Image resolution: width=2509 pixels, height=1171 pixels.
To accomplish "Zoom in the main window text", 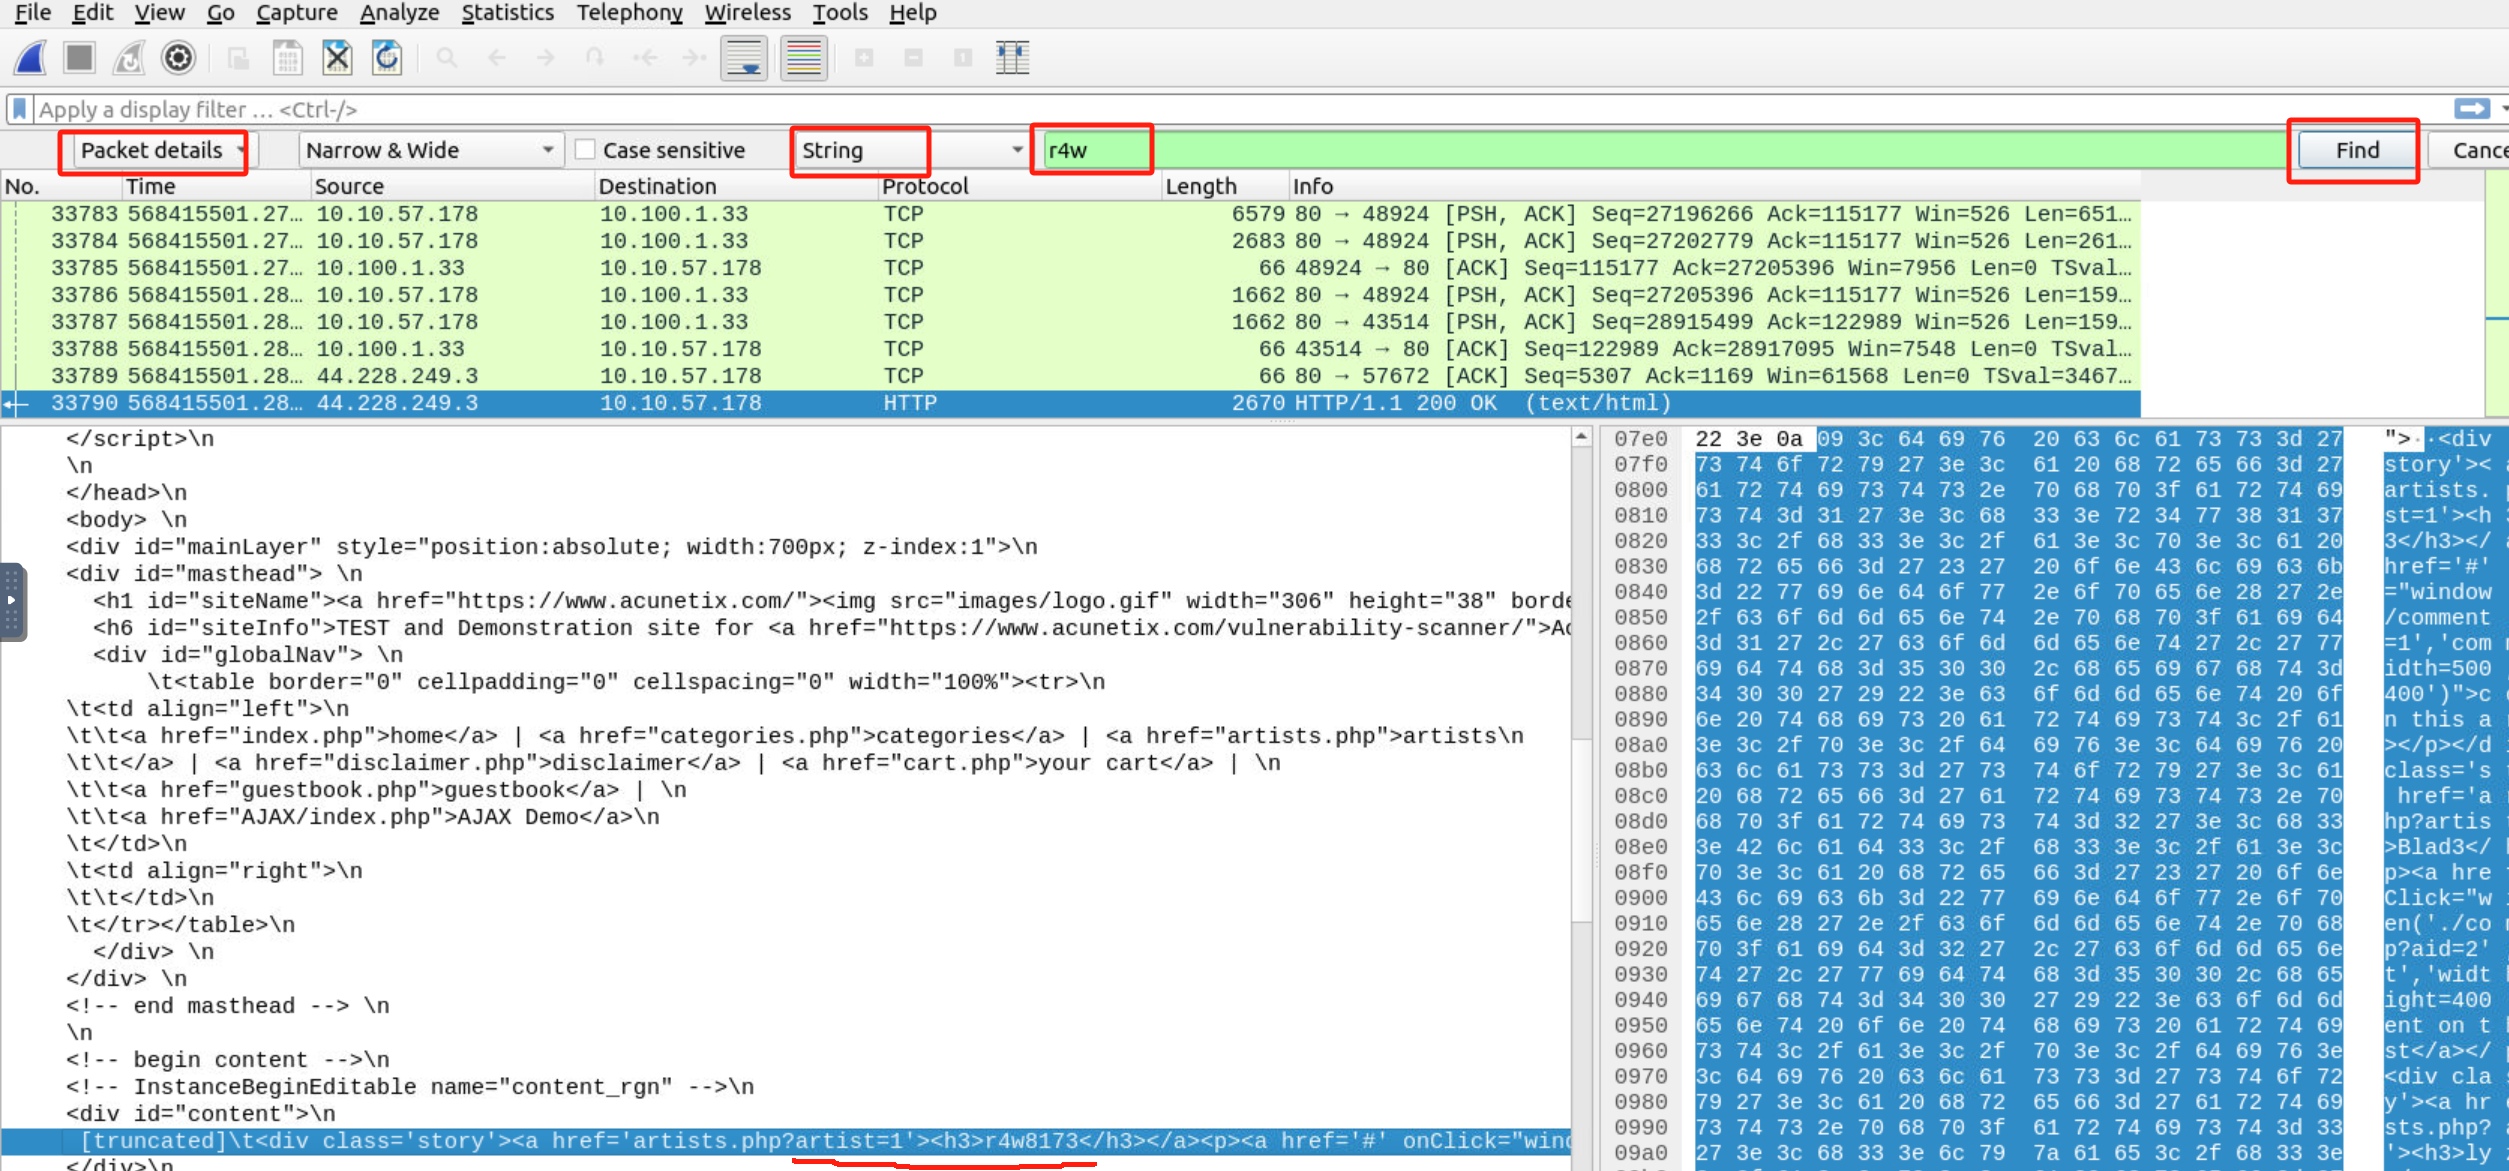I will click(x=864, y=58).
